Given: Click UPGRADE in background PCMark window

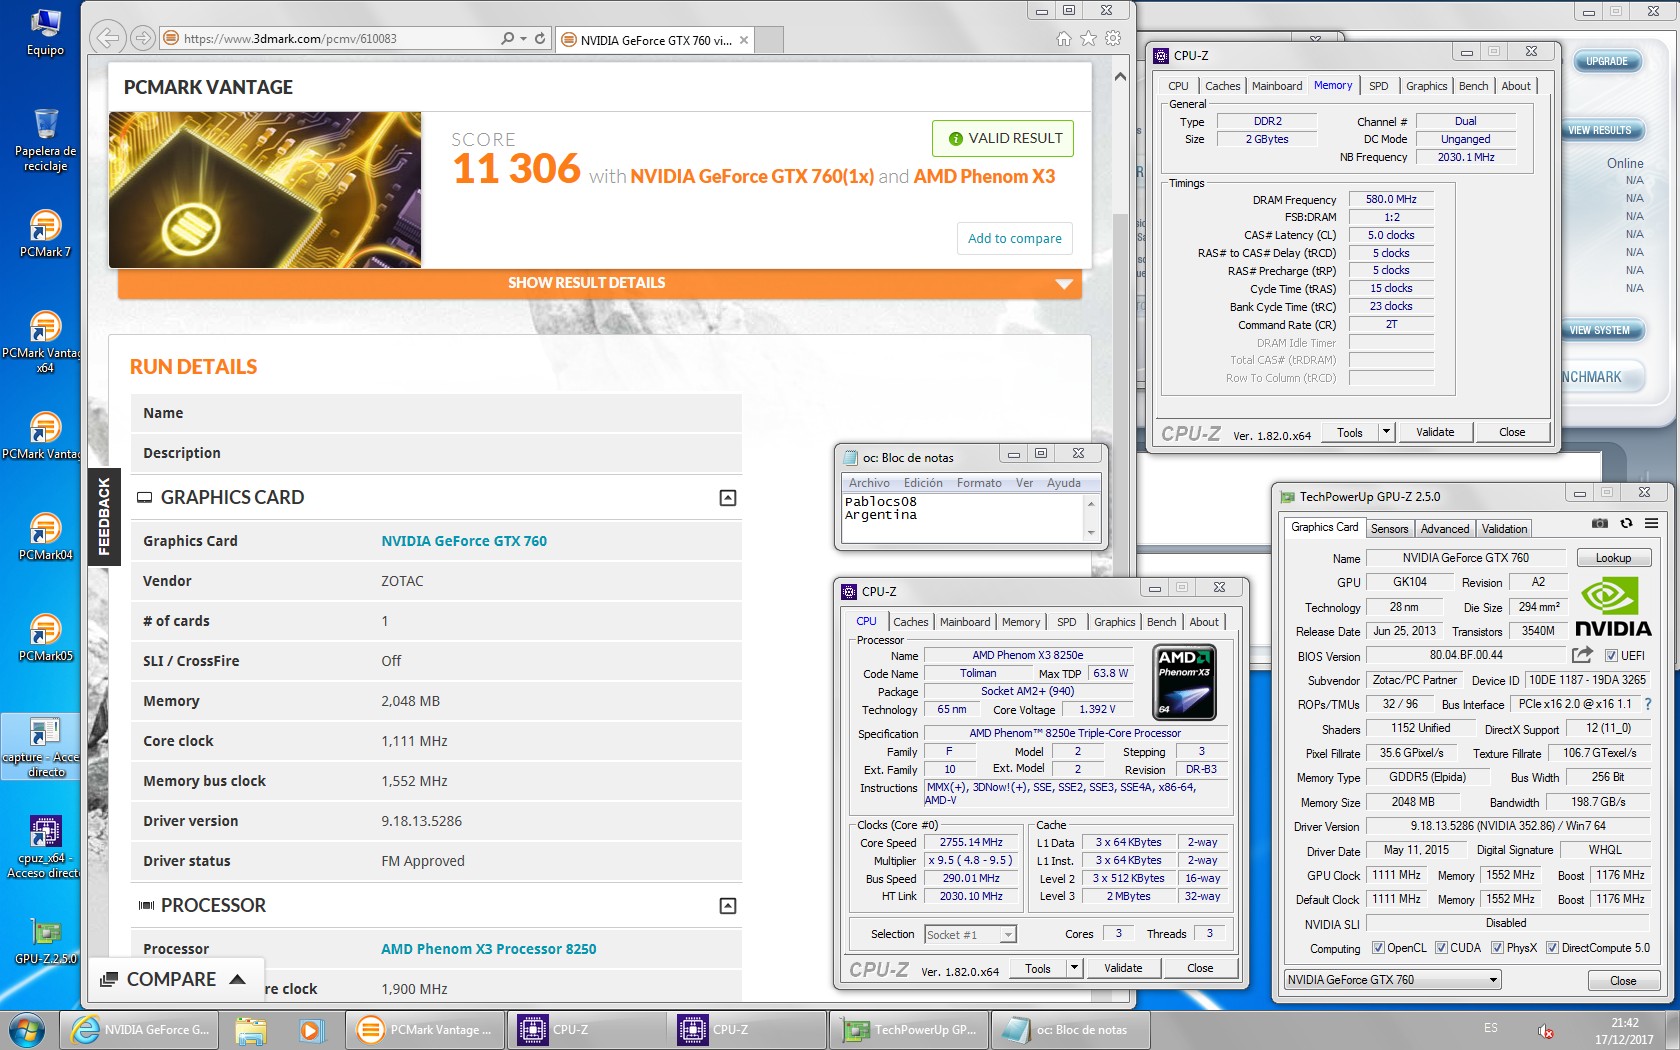Looking at the screenshot, I should [x=1606, y=62].
